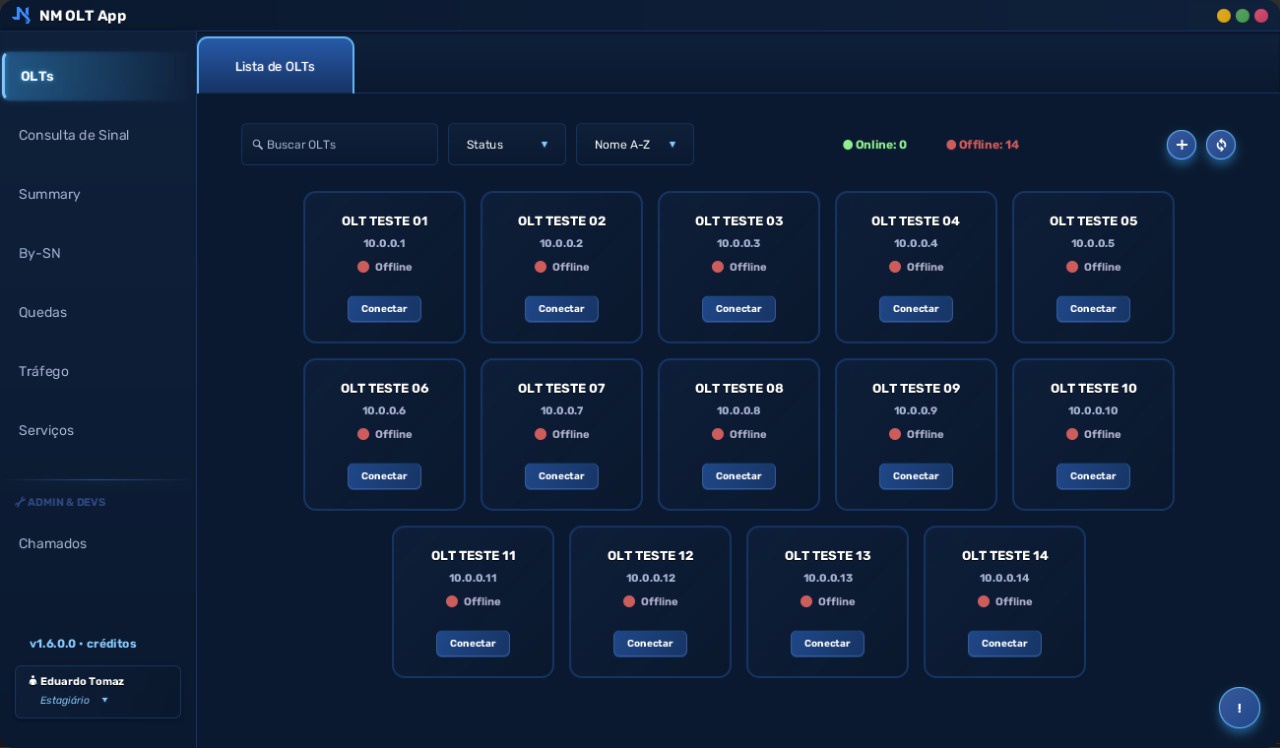Click the red offline dot on OLT TESTE 08
The width and height of the screenshot is (1280, 748).
717,434
